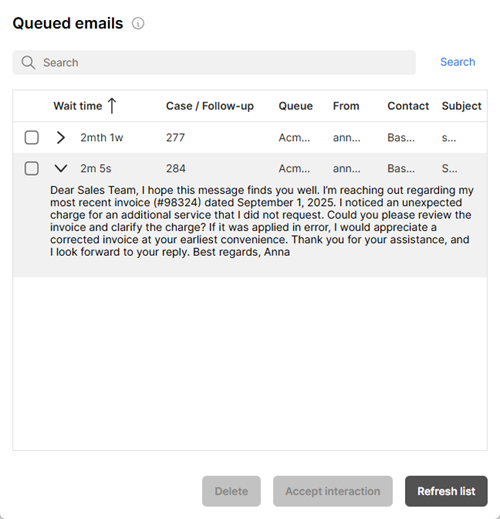This screenshot has height=519, width=500.
Task: Focus the Search input field
Action: (214, 63)
